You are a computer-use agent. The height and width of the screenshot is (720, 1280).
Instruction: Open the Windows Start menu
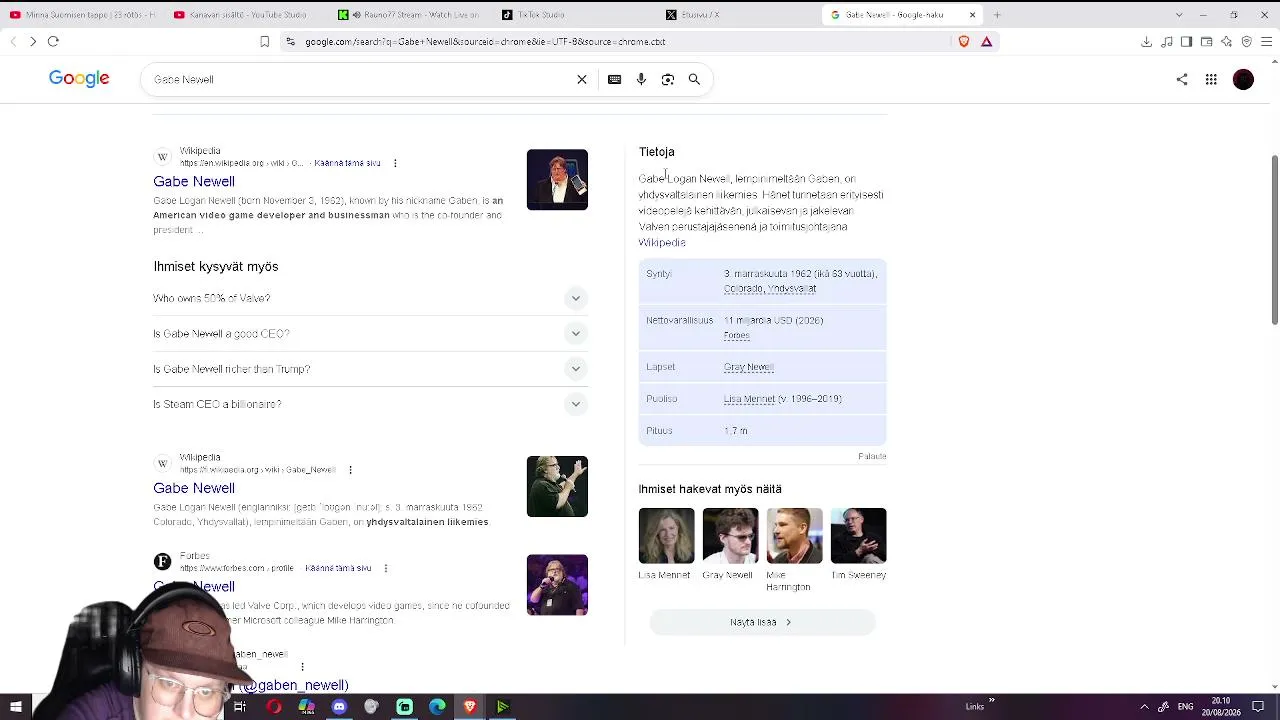click(x=16, y=707)
